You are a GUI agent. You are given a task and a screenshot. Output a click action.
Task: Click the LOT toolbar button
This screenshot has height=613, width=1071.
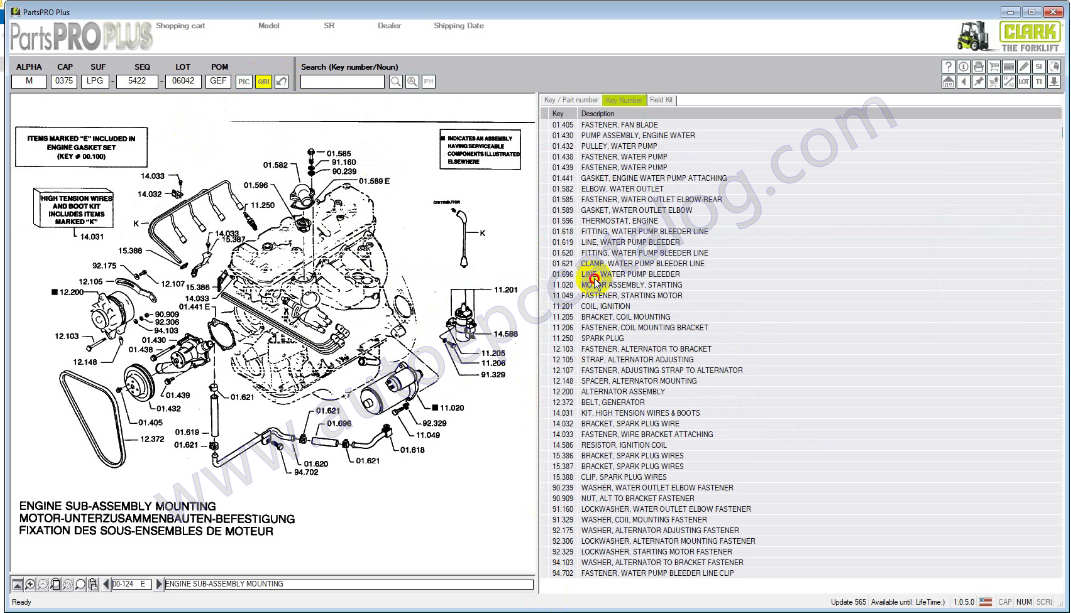point(1024,82)
